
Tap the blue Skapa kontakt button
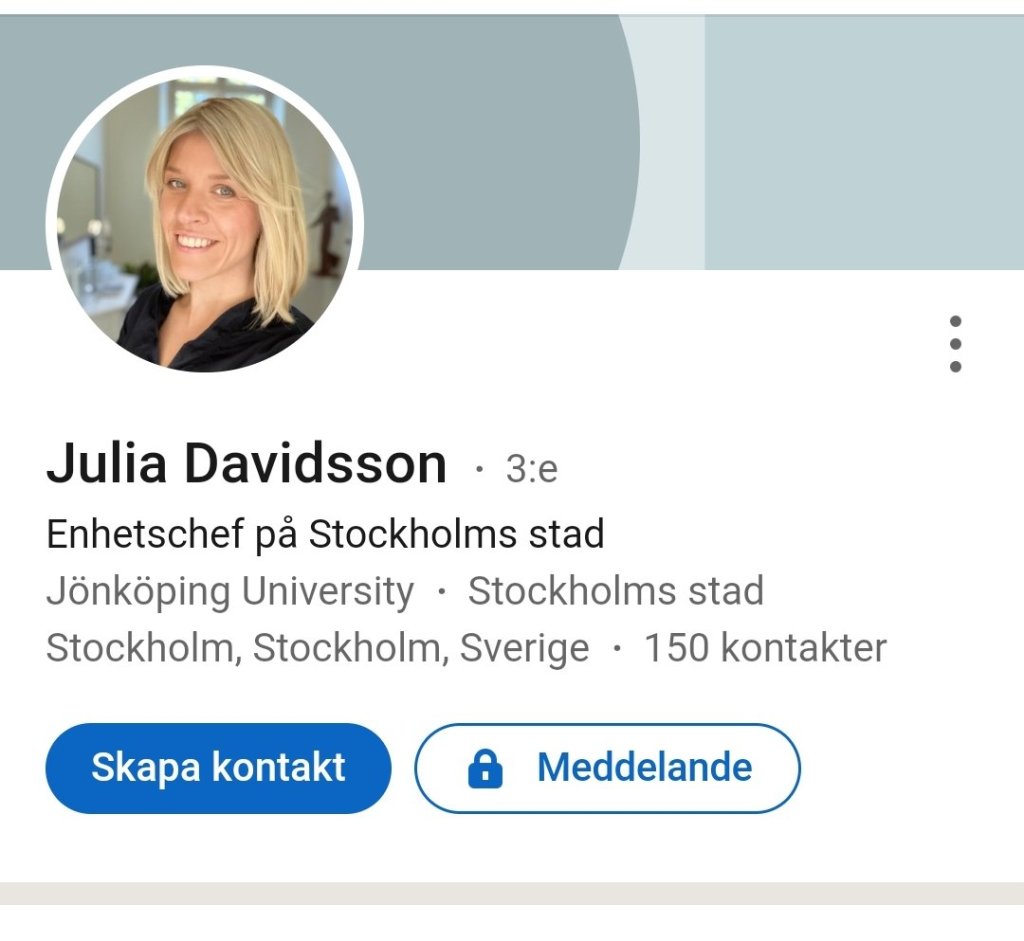218,768
